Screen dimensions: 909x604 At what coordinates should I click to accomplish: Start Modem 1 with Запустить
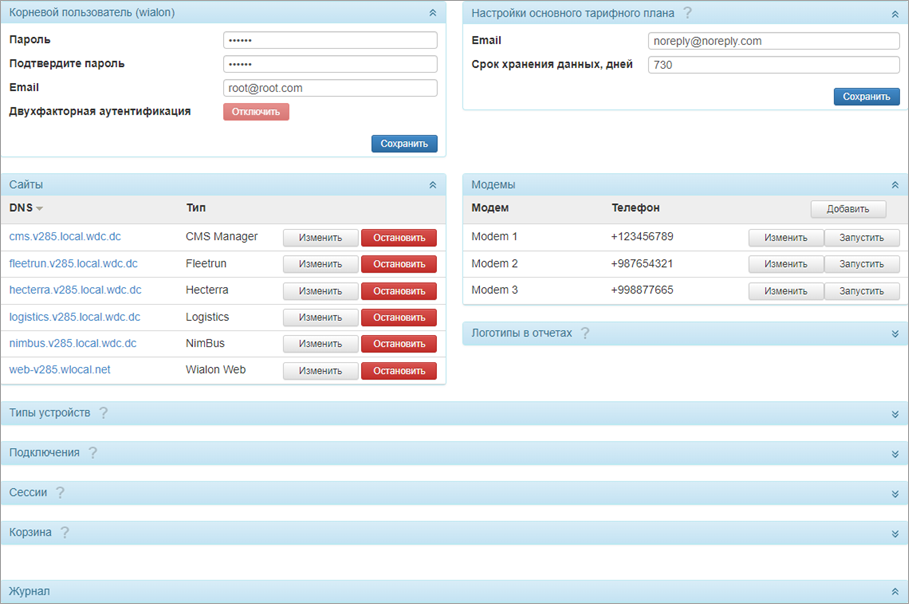(x=862, y=238)
